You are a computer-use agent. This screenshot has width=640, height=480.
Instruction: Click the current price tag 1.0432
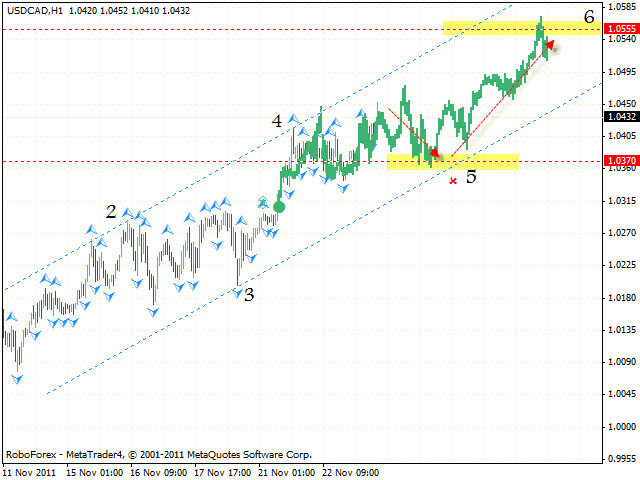pyautogui.click(x=621, y=116)
